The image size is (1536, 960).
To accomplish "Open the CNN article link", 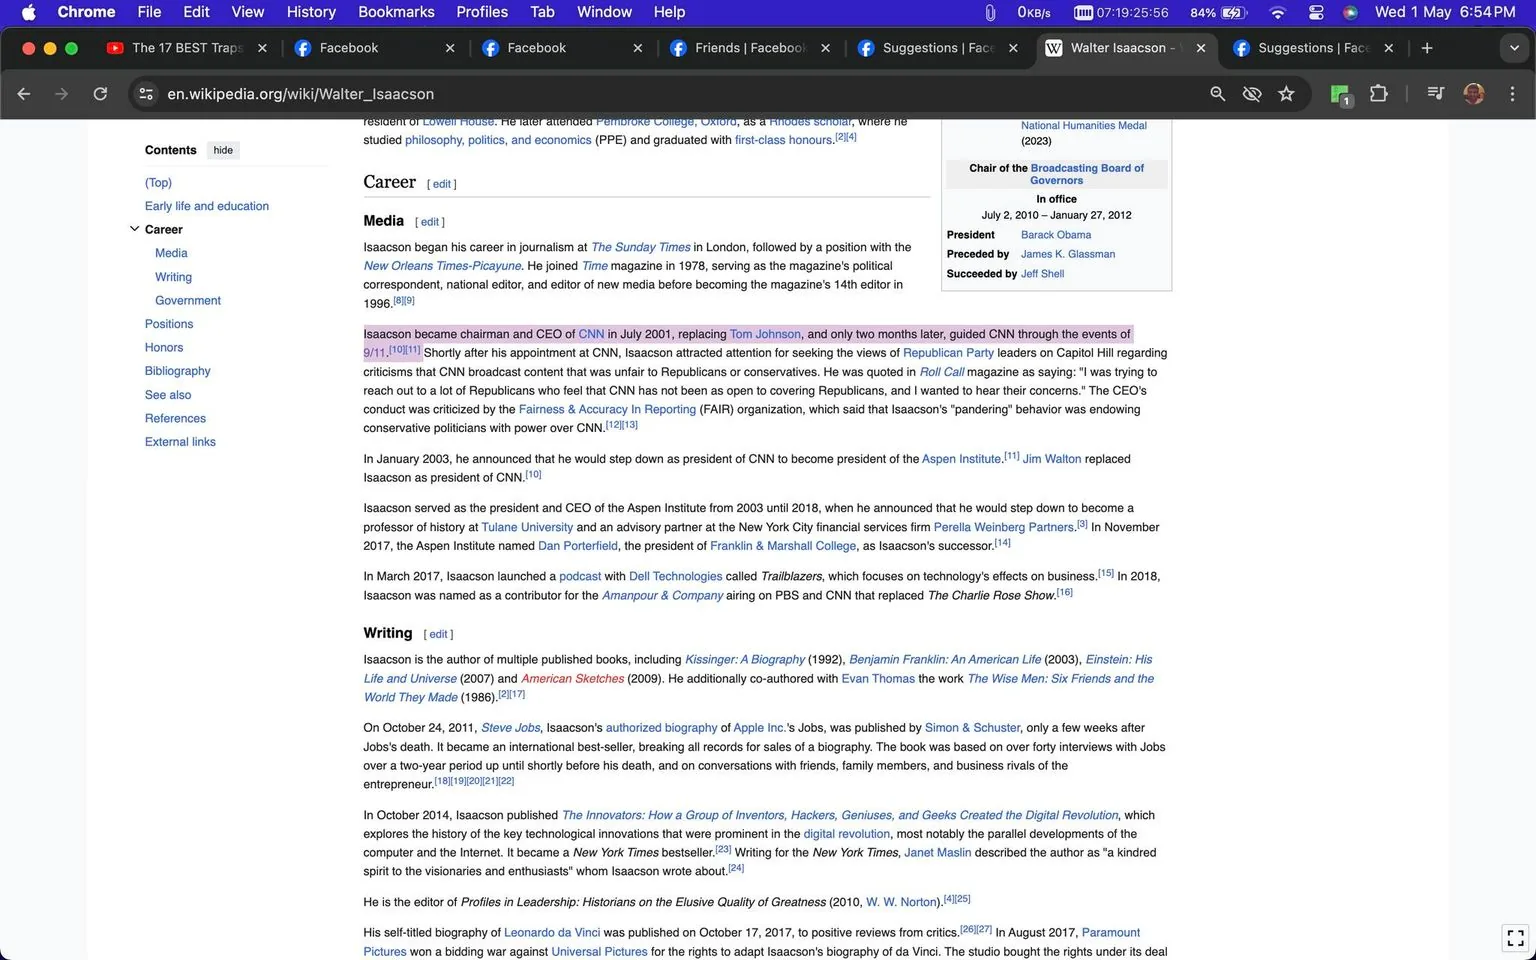I will pyautogui.click(x=591, y=333).
